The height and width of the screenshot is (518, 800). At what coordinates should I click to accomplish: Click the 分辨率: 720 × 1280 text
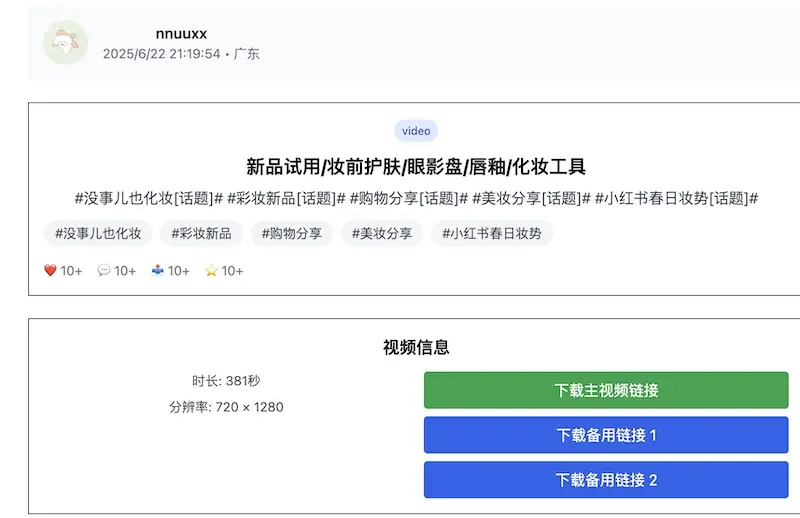(226, 407)
